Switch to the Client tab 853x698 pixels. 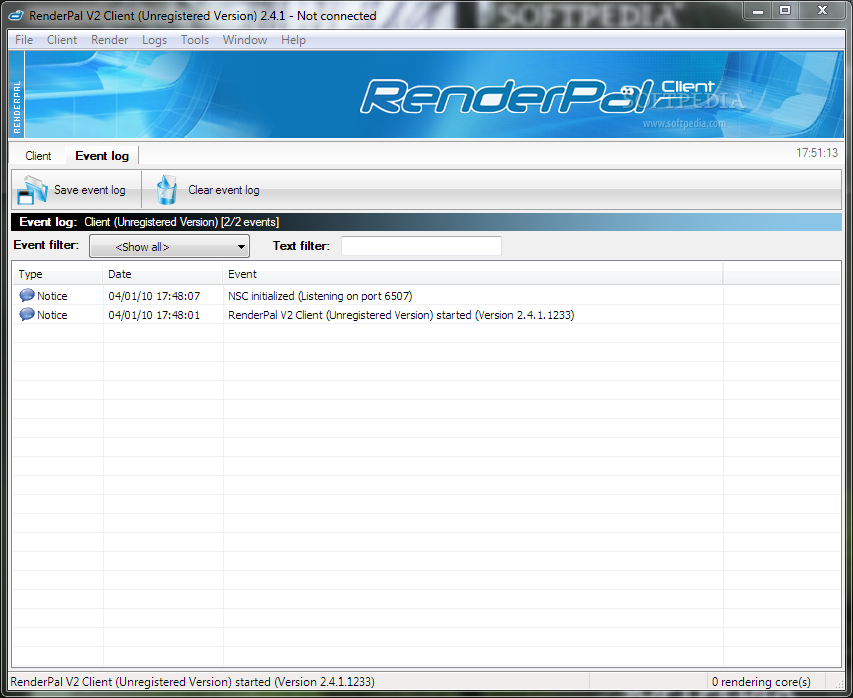point(38,156)
